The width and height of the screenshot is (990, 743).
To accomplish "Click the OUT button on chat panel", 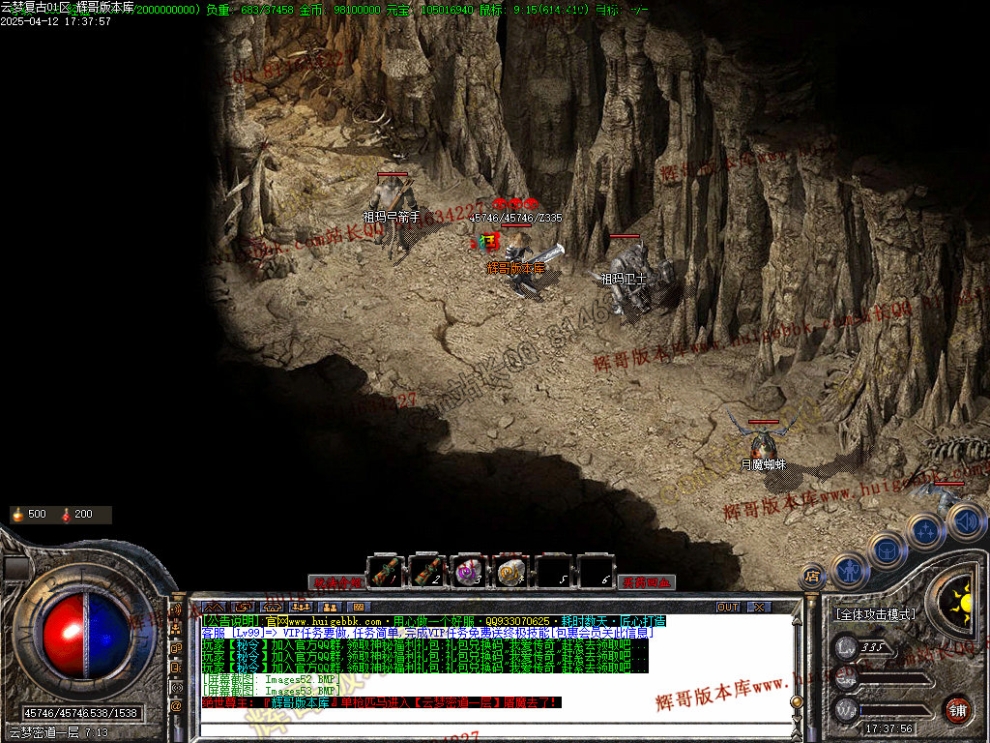I will click(727, 607).
